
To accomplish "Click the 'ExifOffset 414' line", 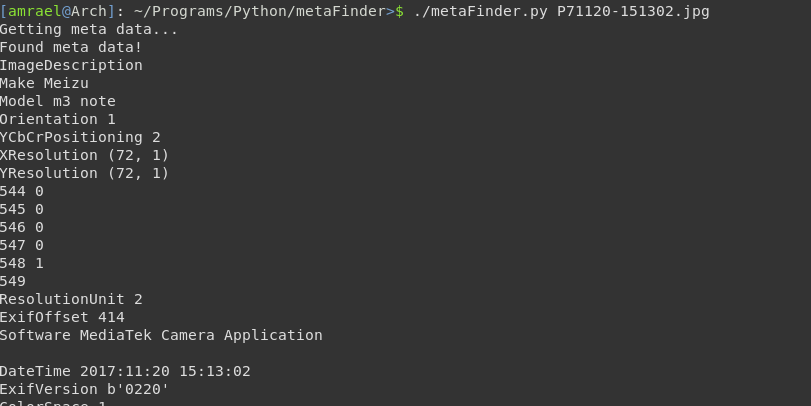I will (62, 317).
